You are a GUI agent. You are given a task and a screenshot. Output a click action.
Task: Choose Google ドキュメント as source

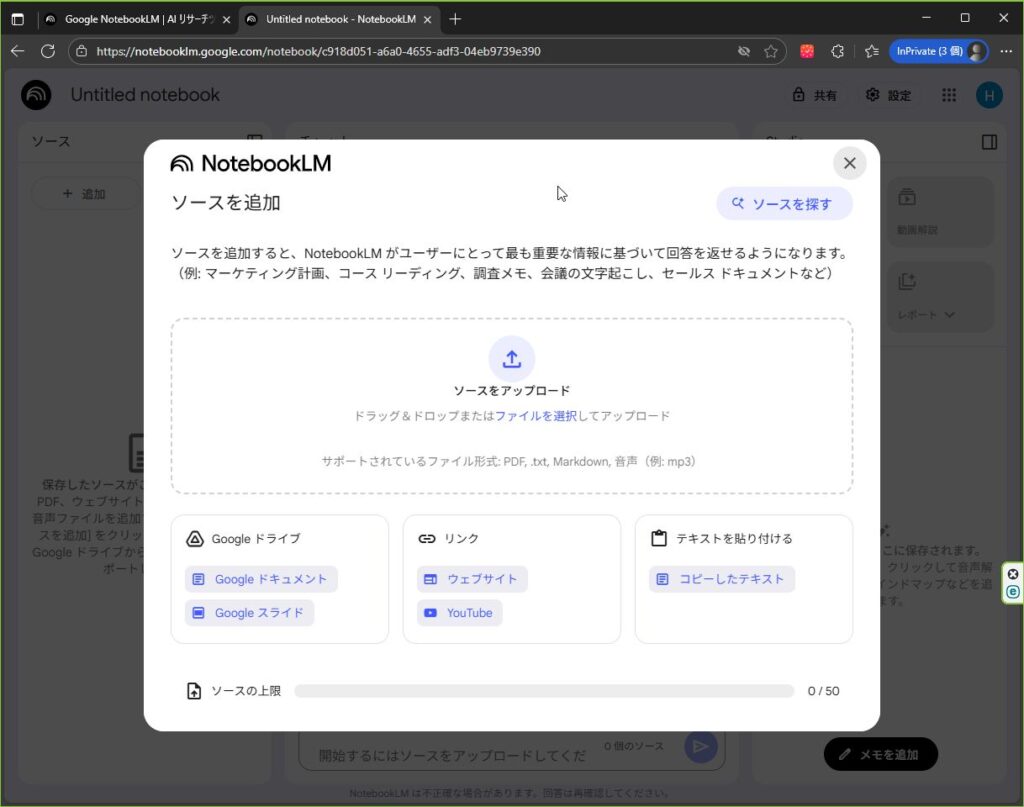tap(261, 579)
